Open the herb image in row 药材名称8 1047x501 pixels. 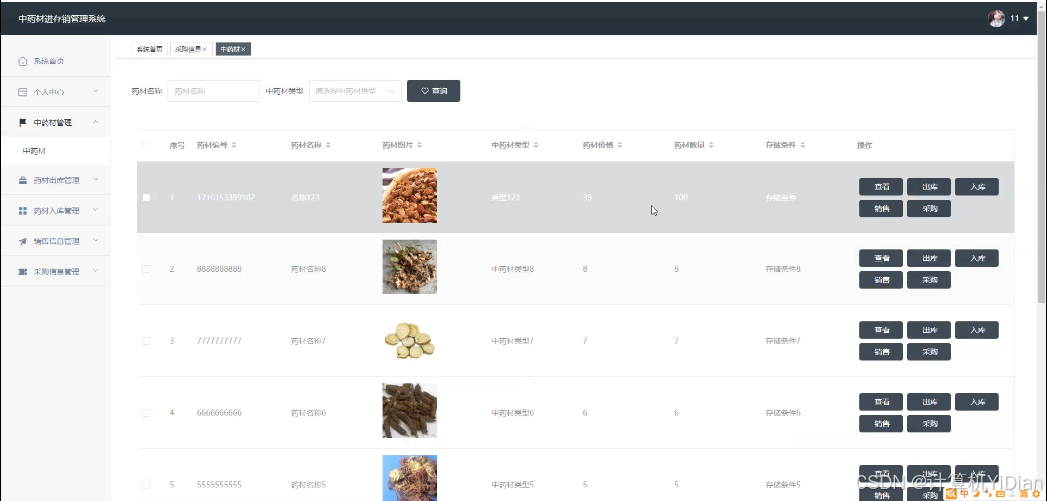tap(409, 267)
